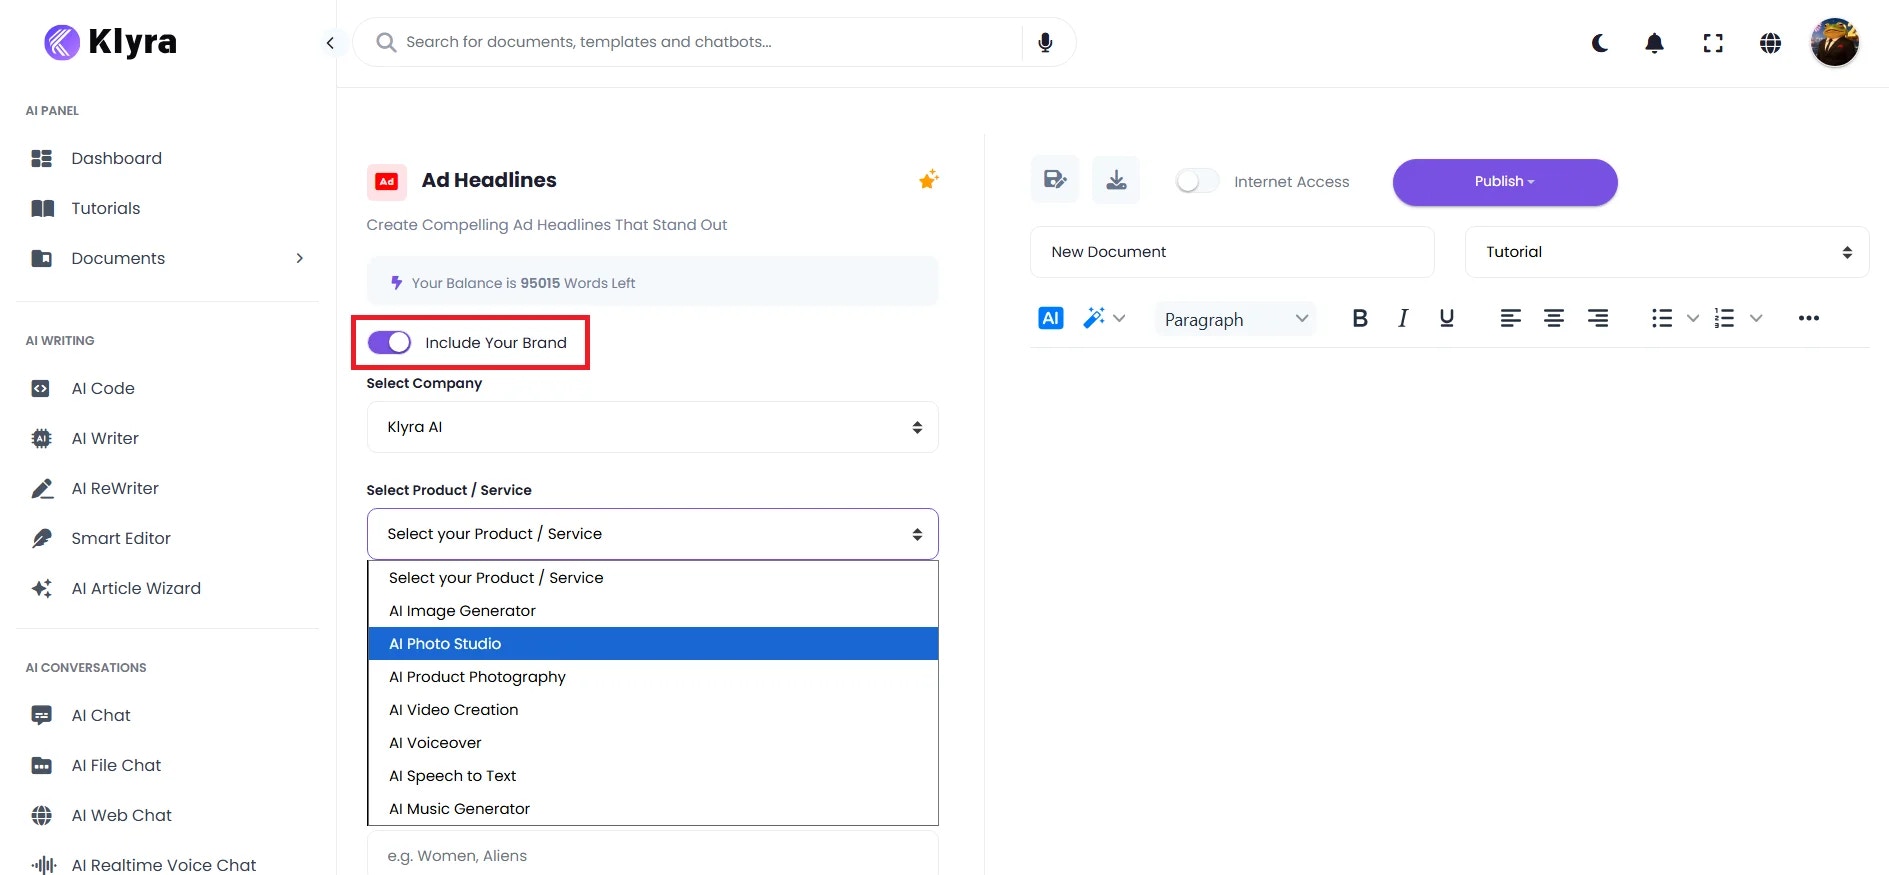
Task: Expand bulleted list style options
Action: [1693, 318]
